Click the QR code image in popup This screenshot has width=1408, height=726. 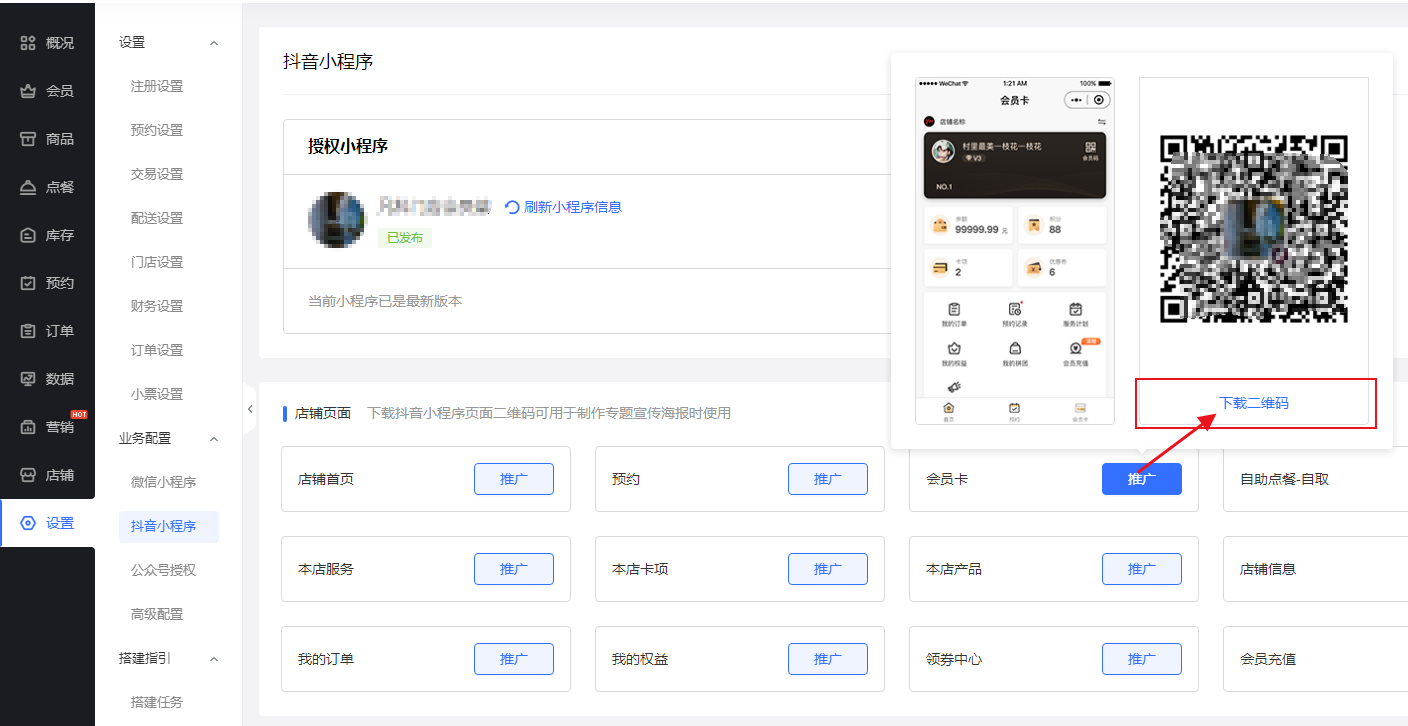1254,228
